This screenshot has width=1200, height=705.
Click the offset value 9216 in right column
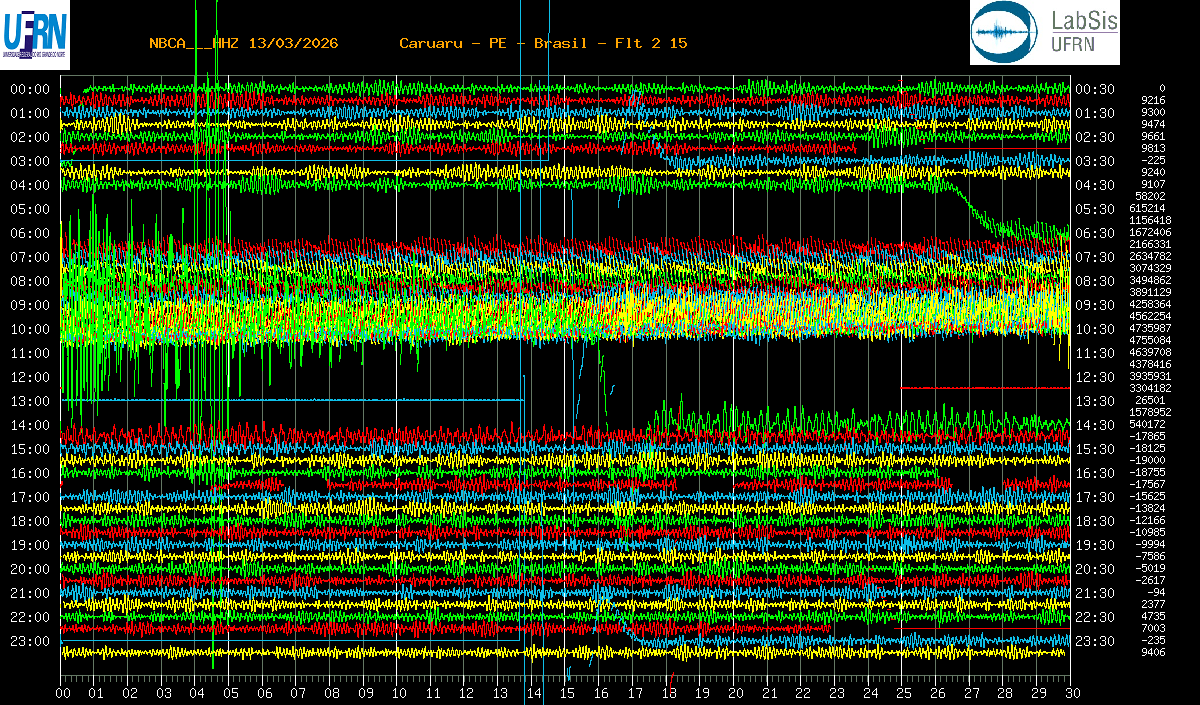tap(1153, 100)
